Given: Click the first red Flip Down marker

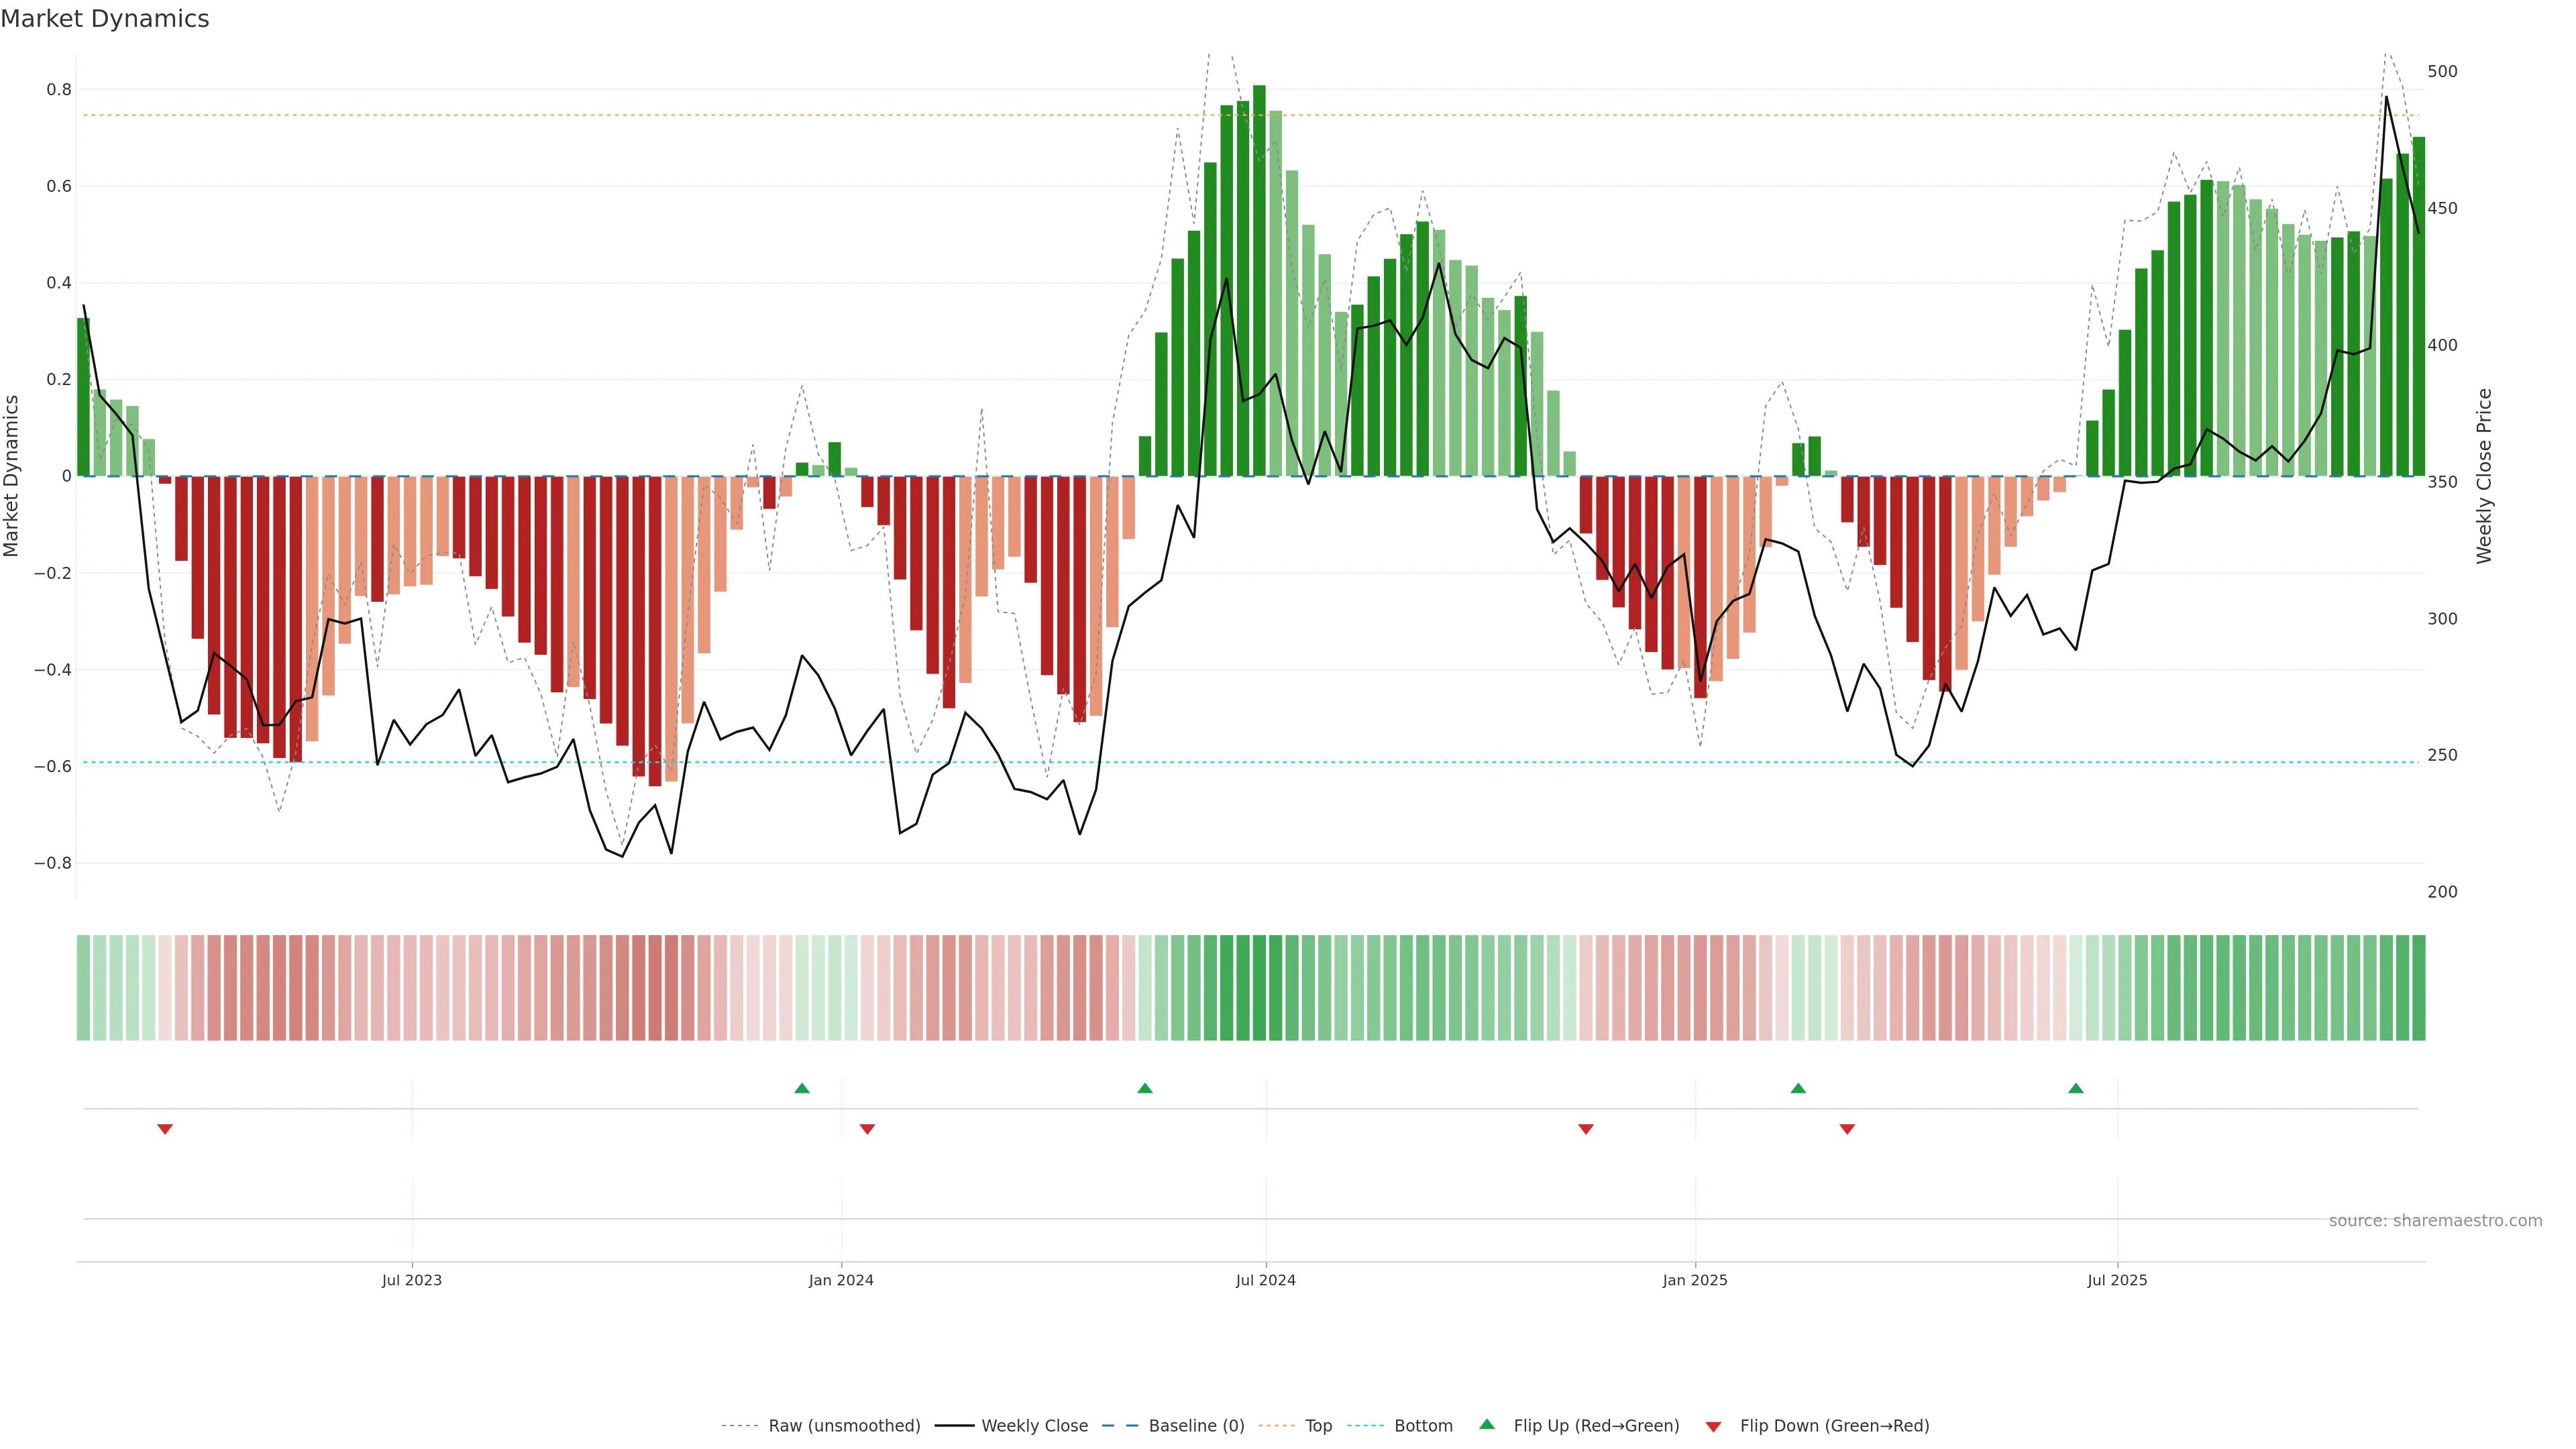Looking at the screenshot, I should 165,1129.
